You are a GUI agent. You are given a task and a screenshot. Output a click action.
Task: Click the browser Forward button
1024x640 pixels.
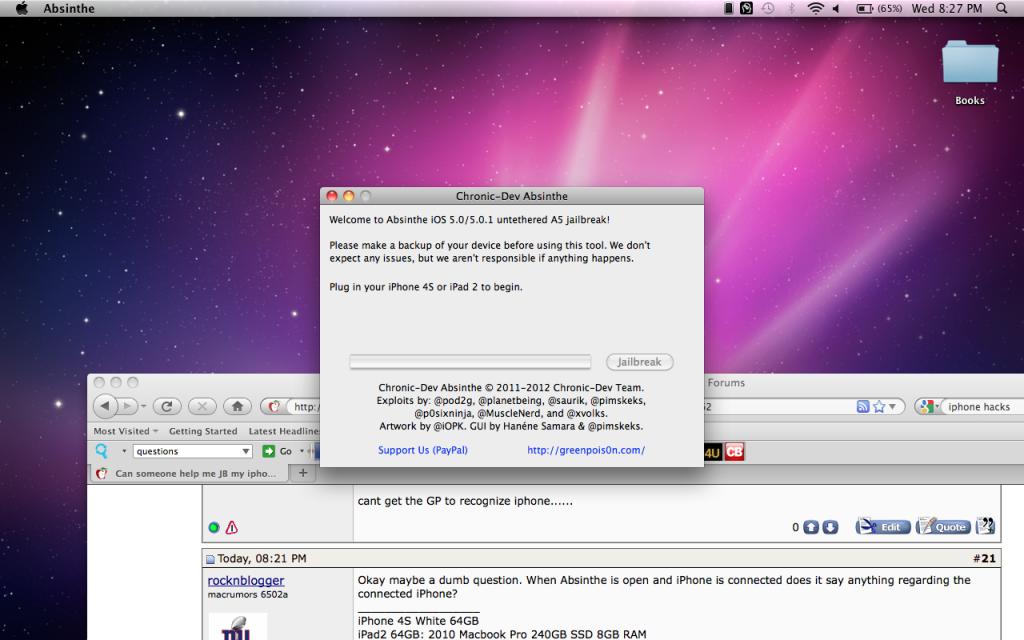coord(128,406)
